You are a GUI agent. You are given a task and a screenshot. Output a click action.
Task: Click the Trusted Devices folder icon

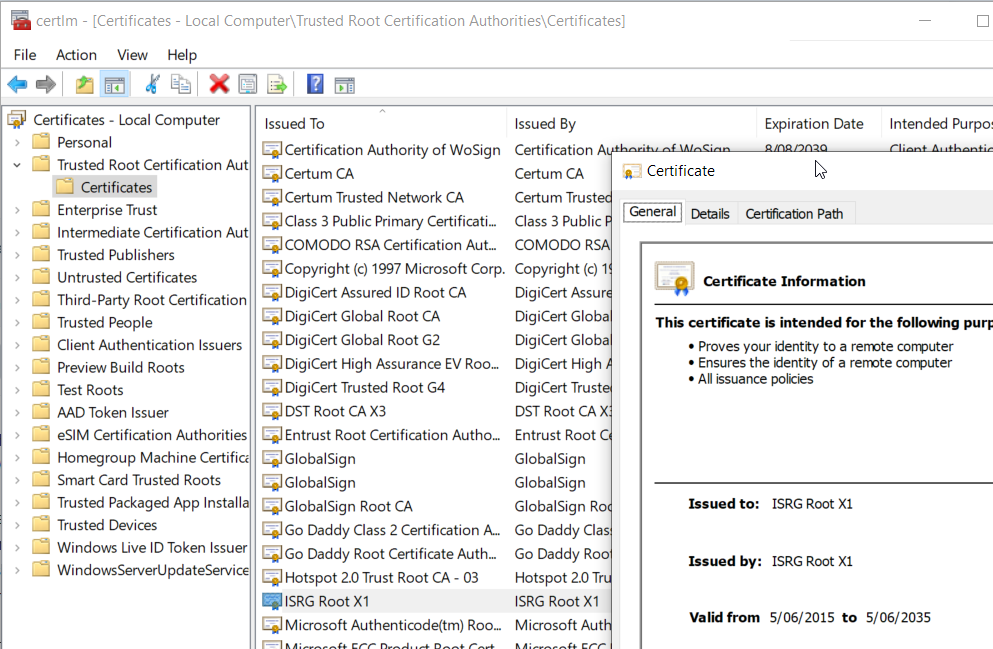tap(41, 524)
